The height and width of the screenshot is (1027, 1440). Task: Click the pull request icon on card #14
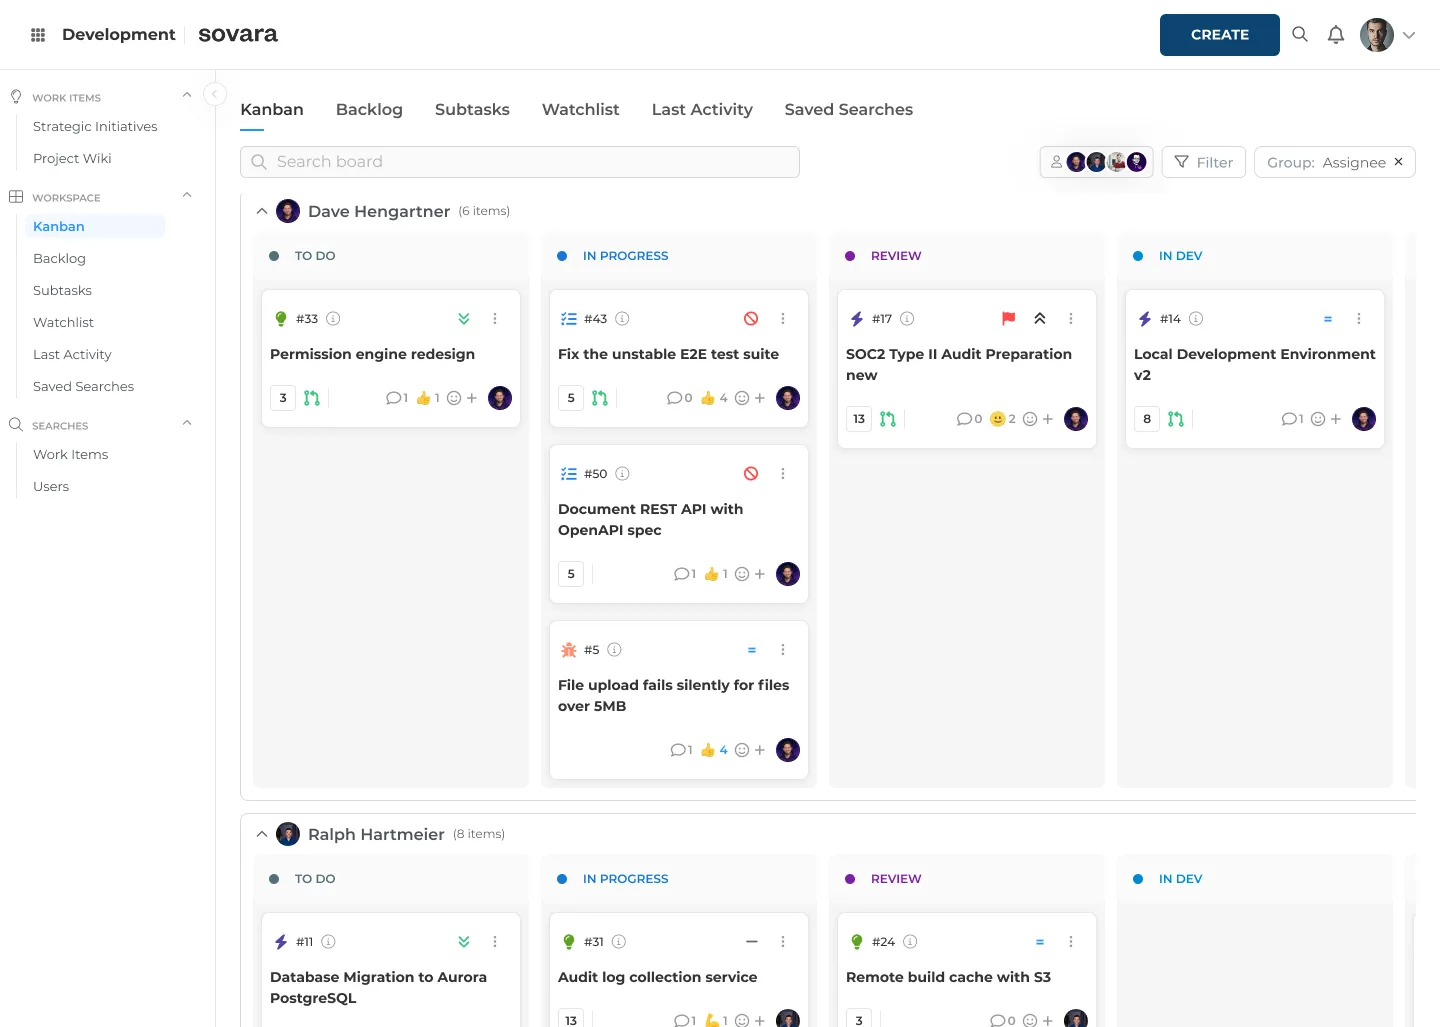point(1176,419)
